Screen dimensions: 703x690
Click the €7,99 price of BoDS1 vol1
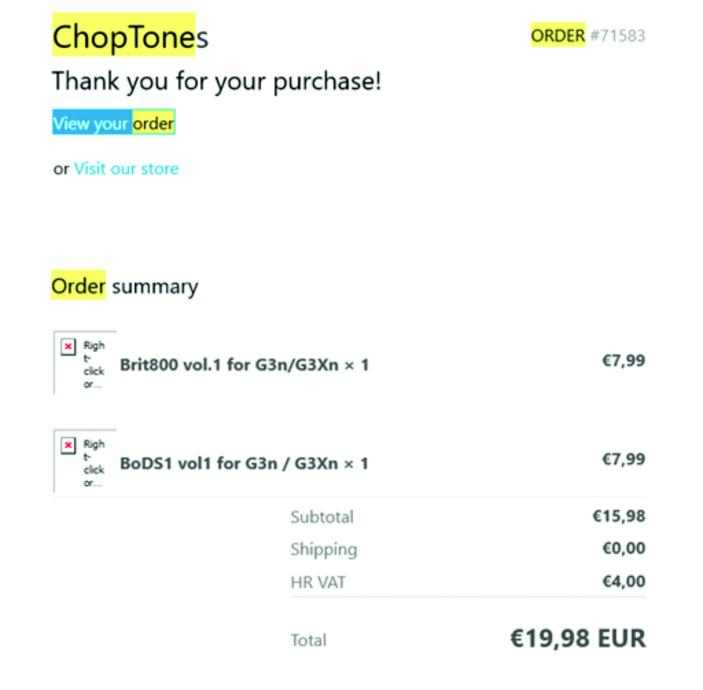[x=623, y=460]
